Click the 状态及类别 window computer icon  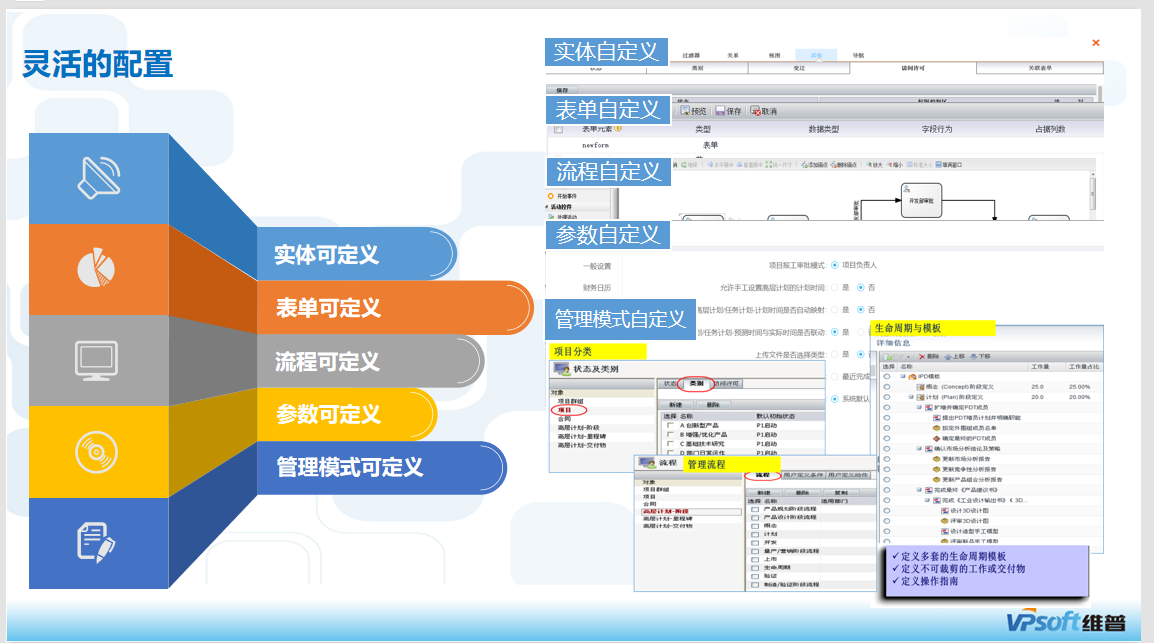coord(562,369)
